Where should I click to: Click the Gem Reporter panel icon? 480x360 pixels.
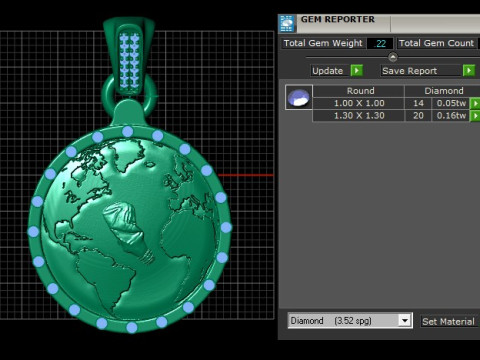287,23
